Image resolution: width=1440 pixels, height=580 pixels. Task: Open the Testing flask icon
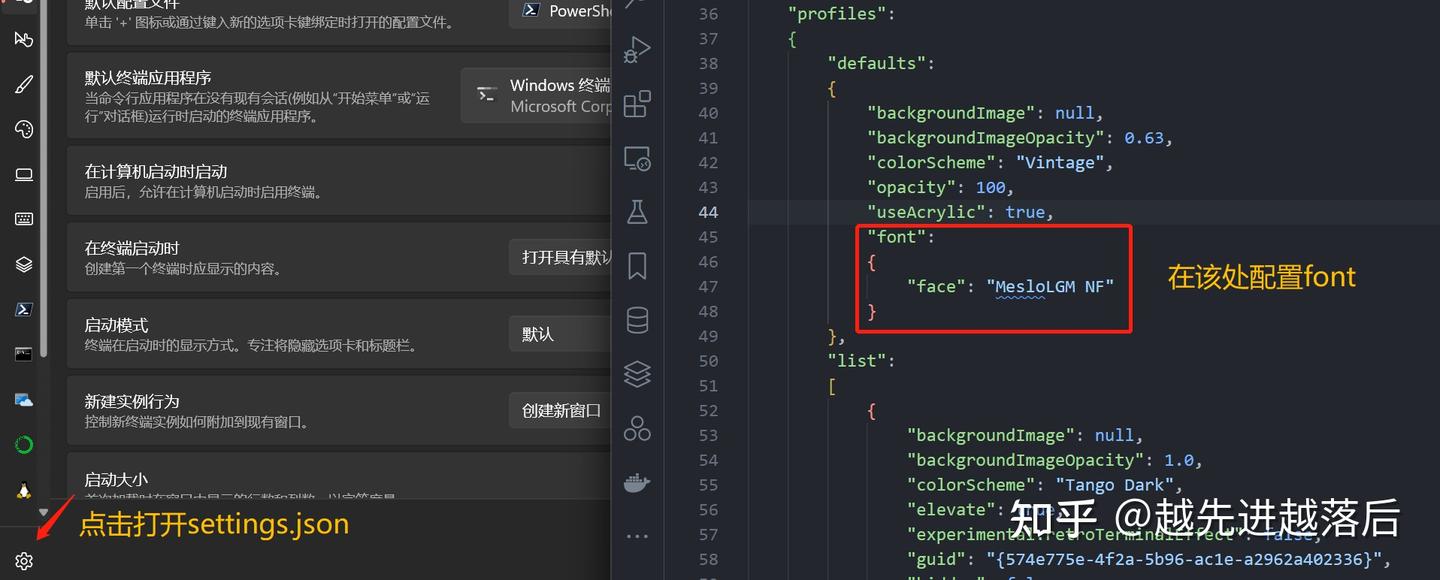[637, 212]
